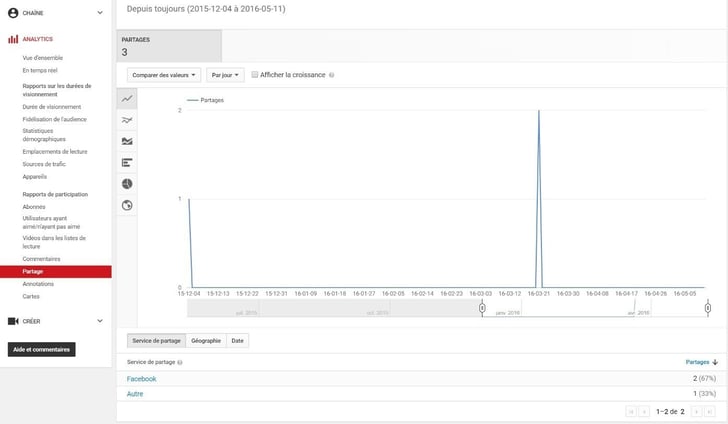Open Fidélisation de l'audience report
Viewport: 728px width, 424px height.
[54, 119]
